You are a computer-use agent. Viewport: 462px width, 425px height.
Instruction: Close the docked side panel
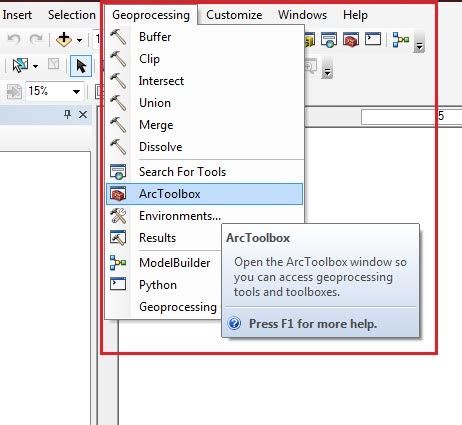(83, 115)
